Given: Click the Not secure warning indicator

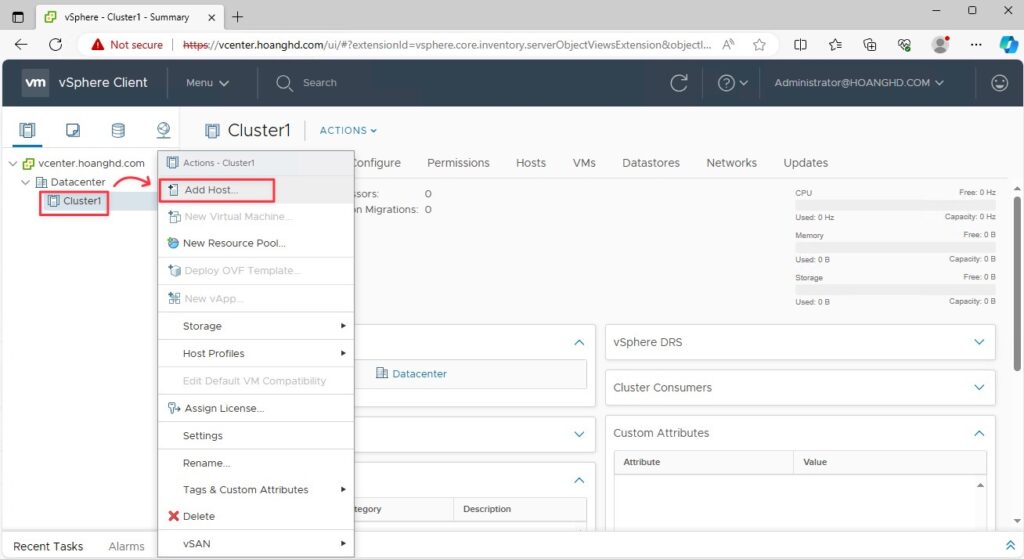Looking at the screenshot, I should click(127, 44).
